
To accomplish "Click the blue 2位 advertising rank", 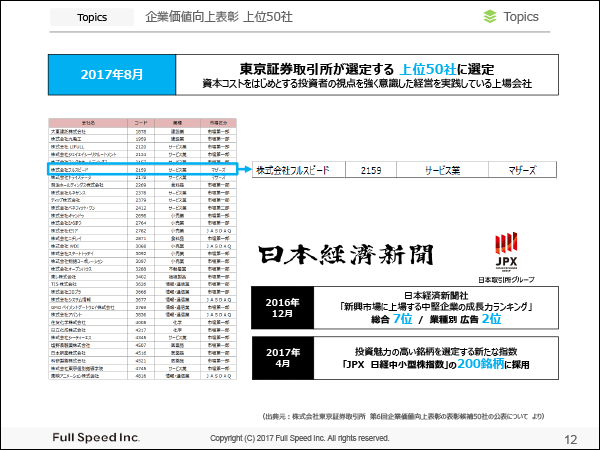I will click(x=491, y=319).
